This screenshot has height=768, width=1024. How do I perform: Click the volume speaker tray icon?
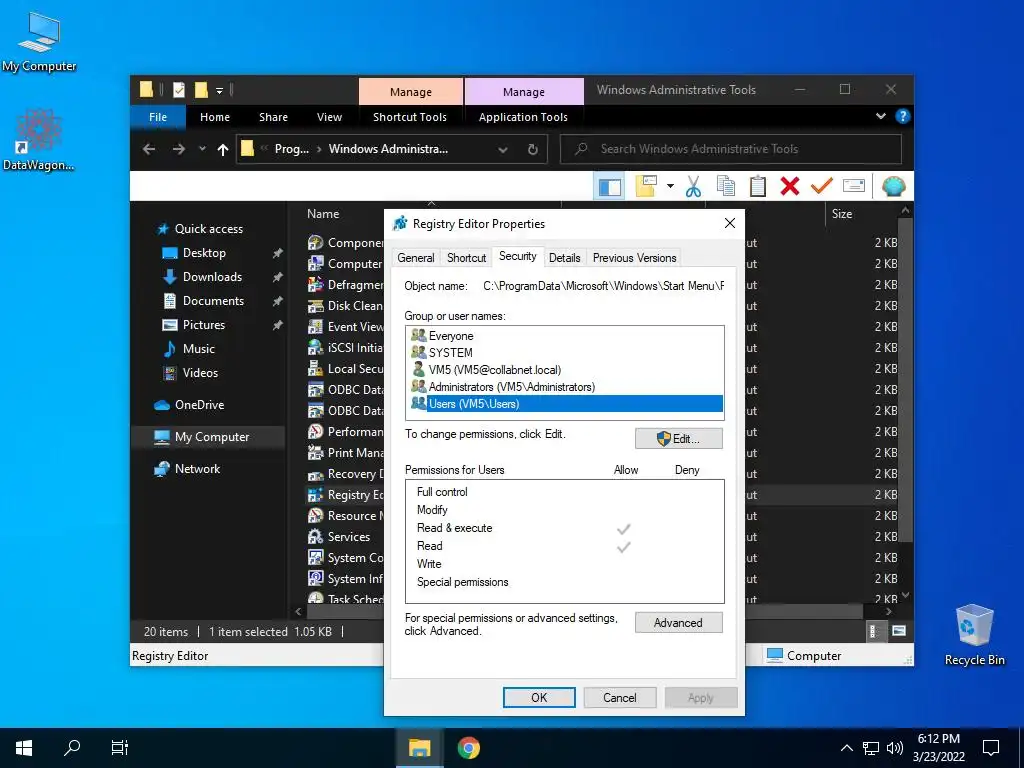point(895,748)
